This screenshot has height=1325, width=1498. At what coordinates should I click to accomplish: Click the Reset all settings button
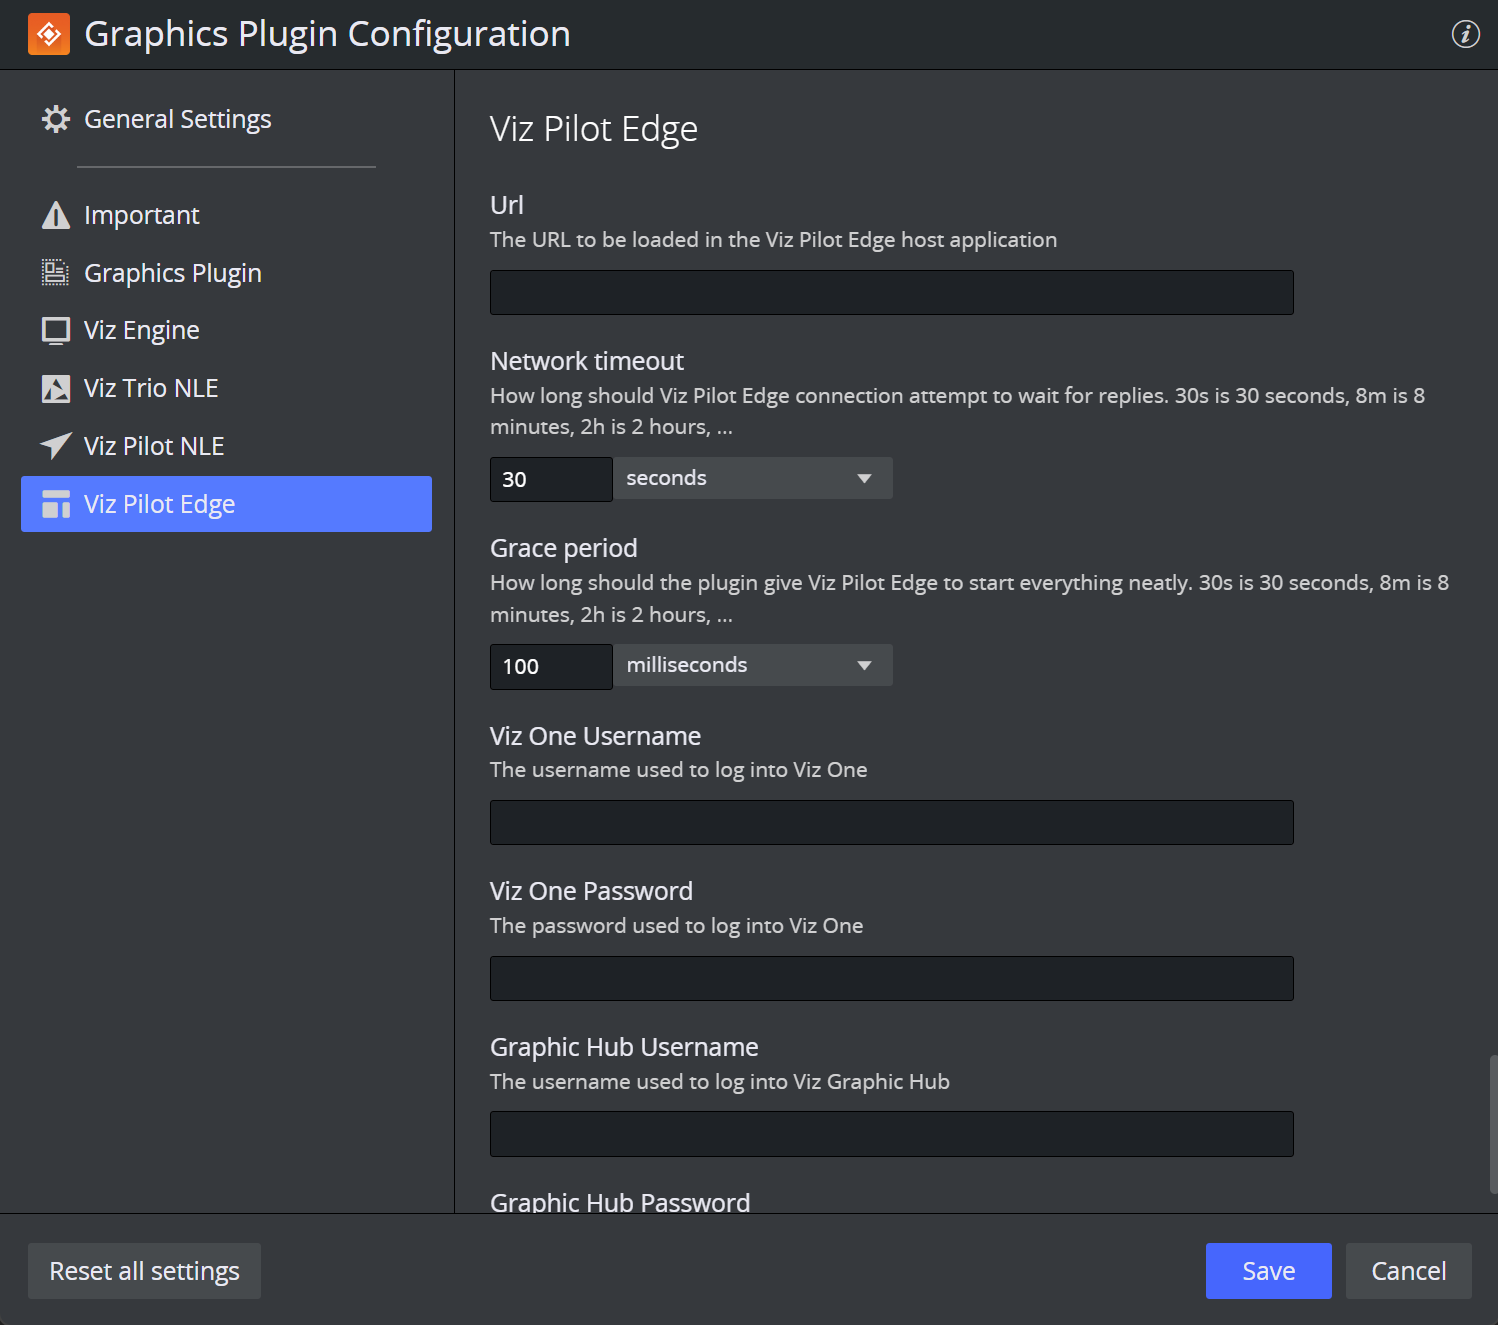[144, 1271]
